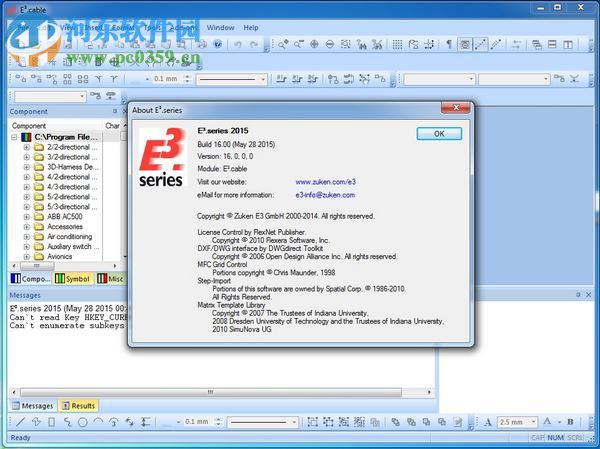Expand the 2/2-directional folder

26,147
